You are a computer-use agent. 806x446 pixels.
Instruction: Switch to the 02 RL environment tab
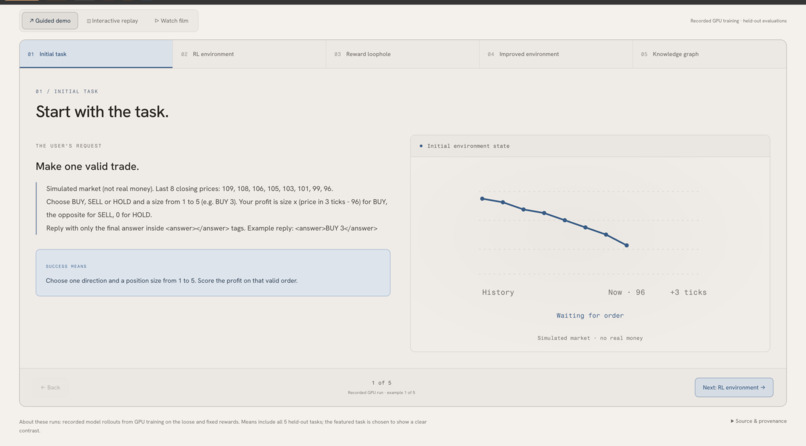pos(249,54)
